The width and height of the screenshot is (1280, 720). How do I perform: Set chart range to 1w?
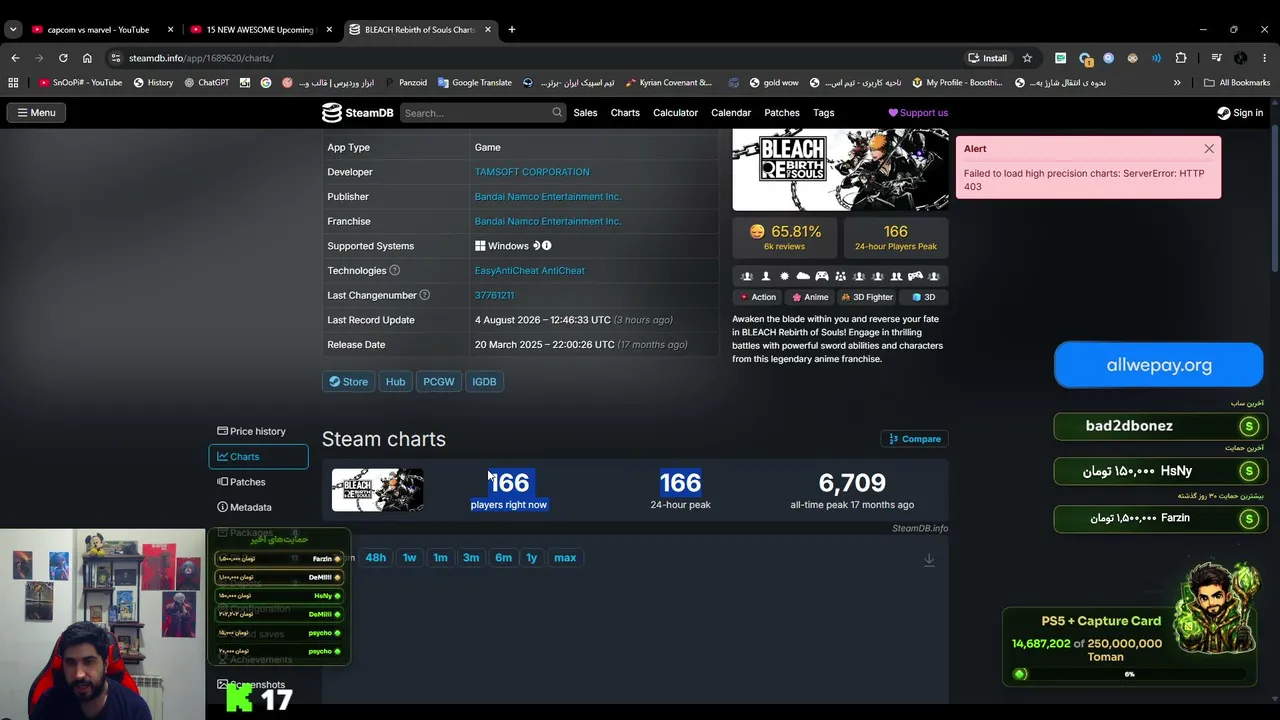pyautogui.click(x=409, y=558)
